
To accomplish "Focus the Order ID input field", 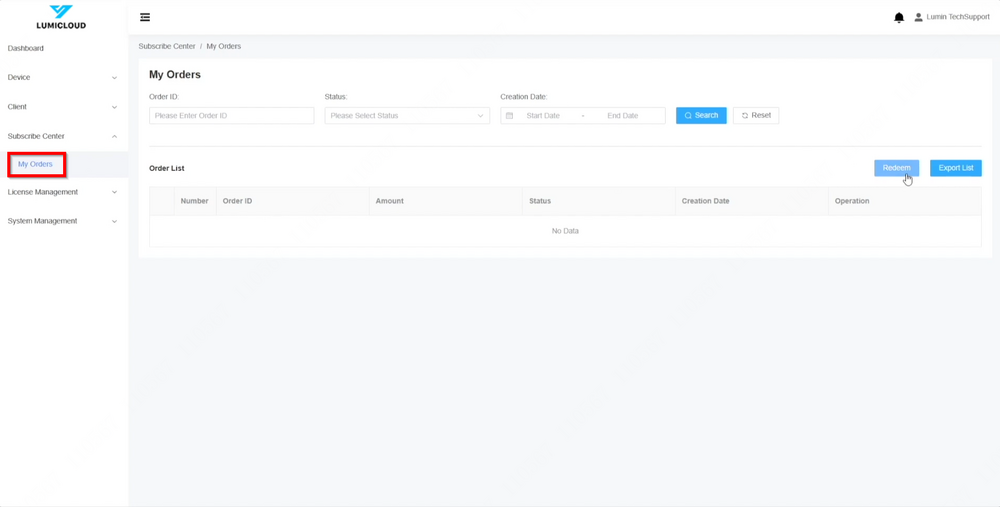I will pyautogui.click(x=231, y=116).
